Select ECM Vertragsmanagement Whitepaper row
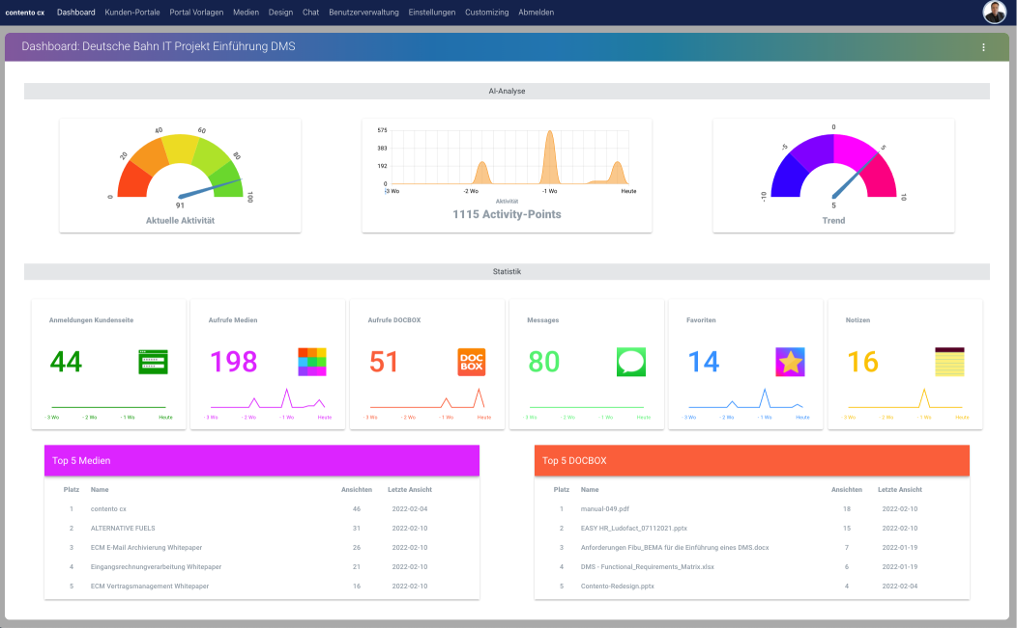Image resolution: width=1017 pixels, height=628 pixels. pos(262,586)
